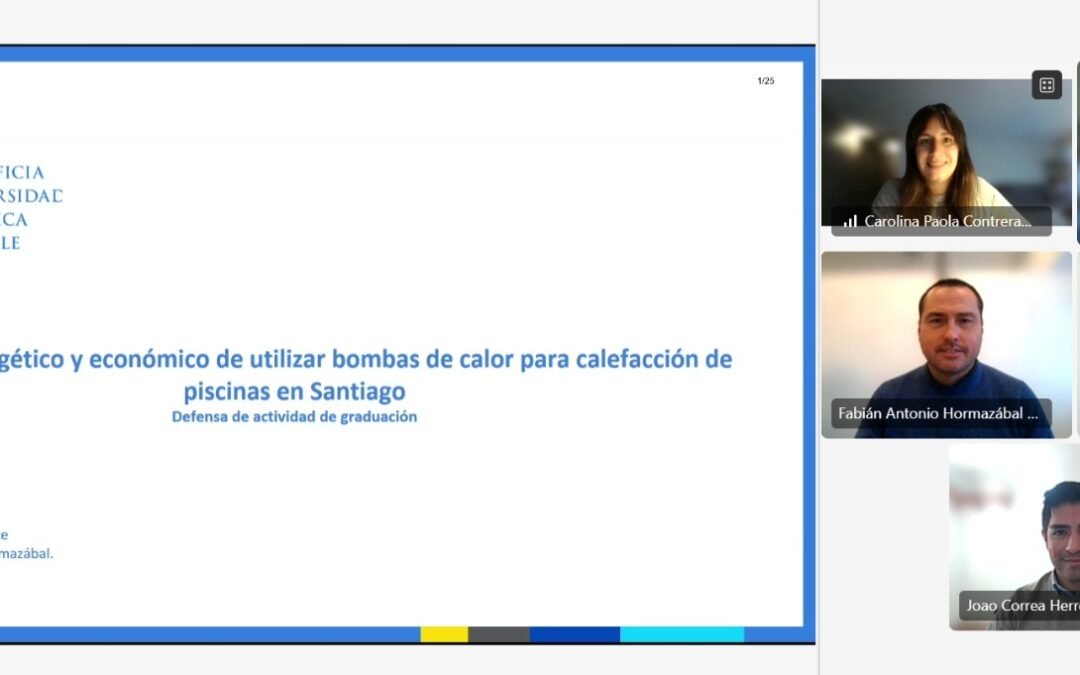Viewport: 1080px width, 675px height.
Task: Click the 'piscinas en Santiago' title line
Action: [x=294, y=390]
